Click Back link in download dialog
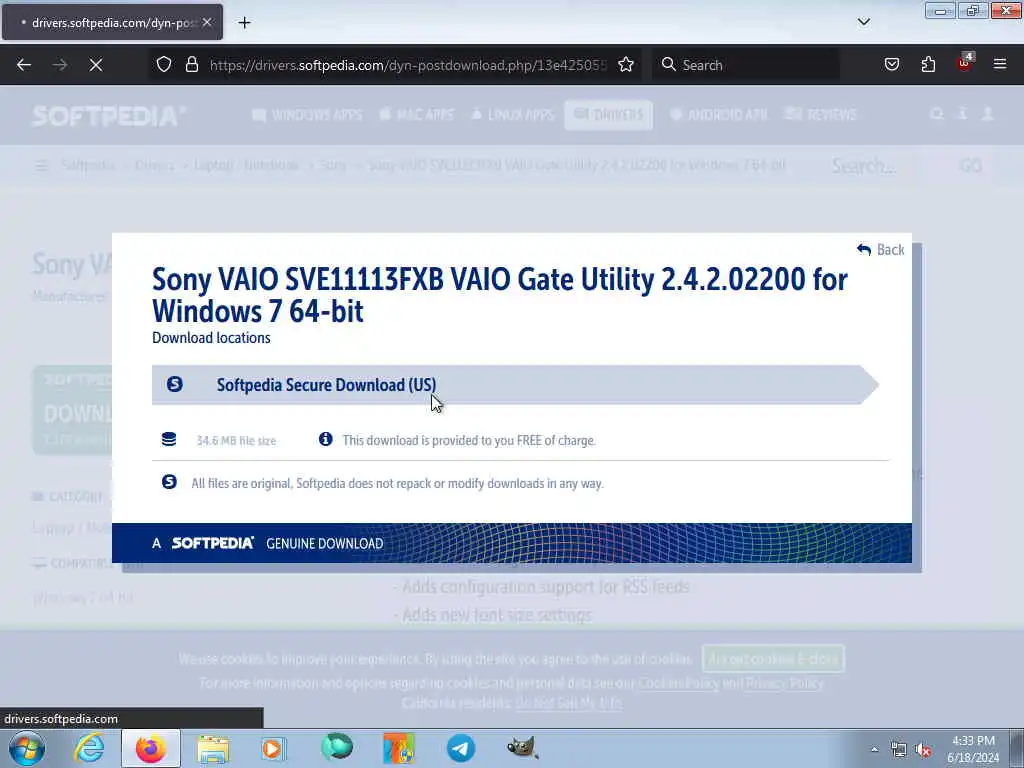This screenshot has width=1024, height=768. [x=881, y=249]
